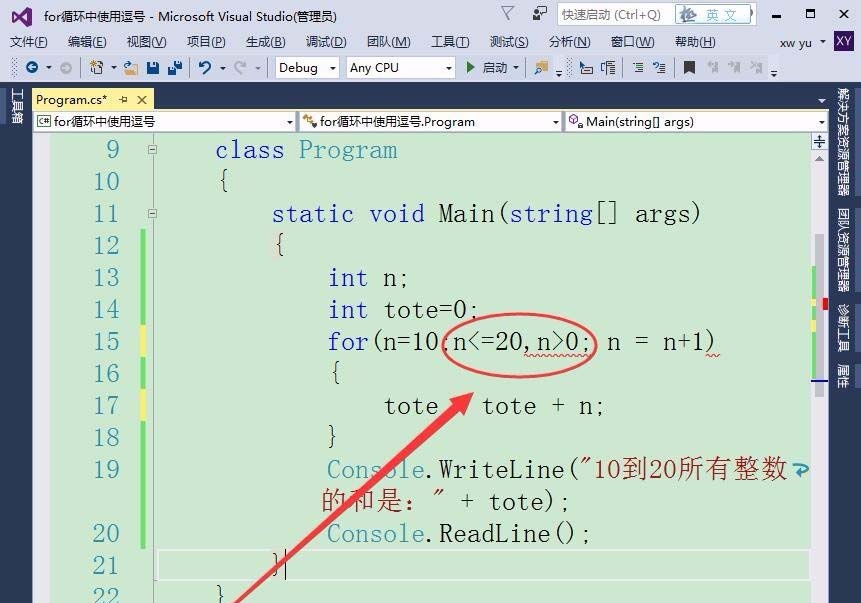Viewport: 861px width, 603px height.
Task: Open the 调试(D) menu
Action: coord(326,42)
